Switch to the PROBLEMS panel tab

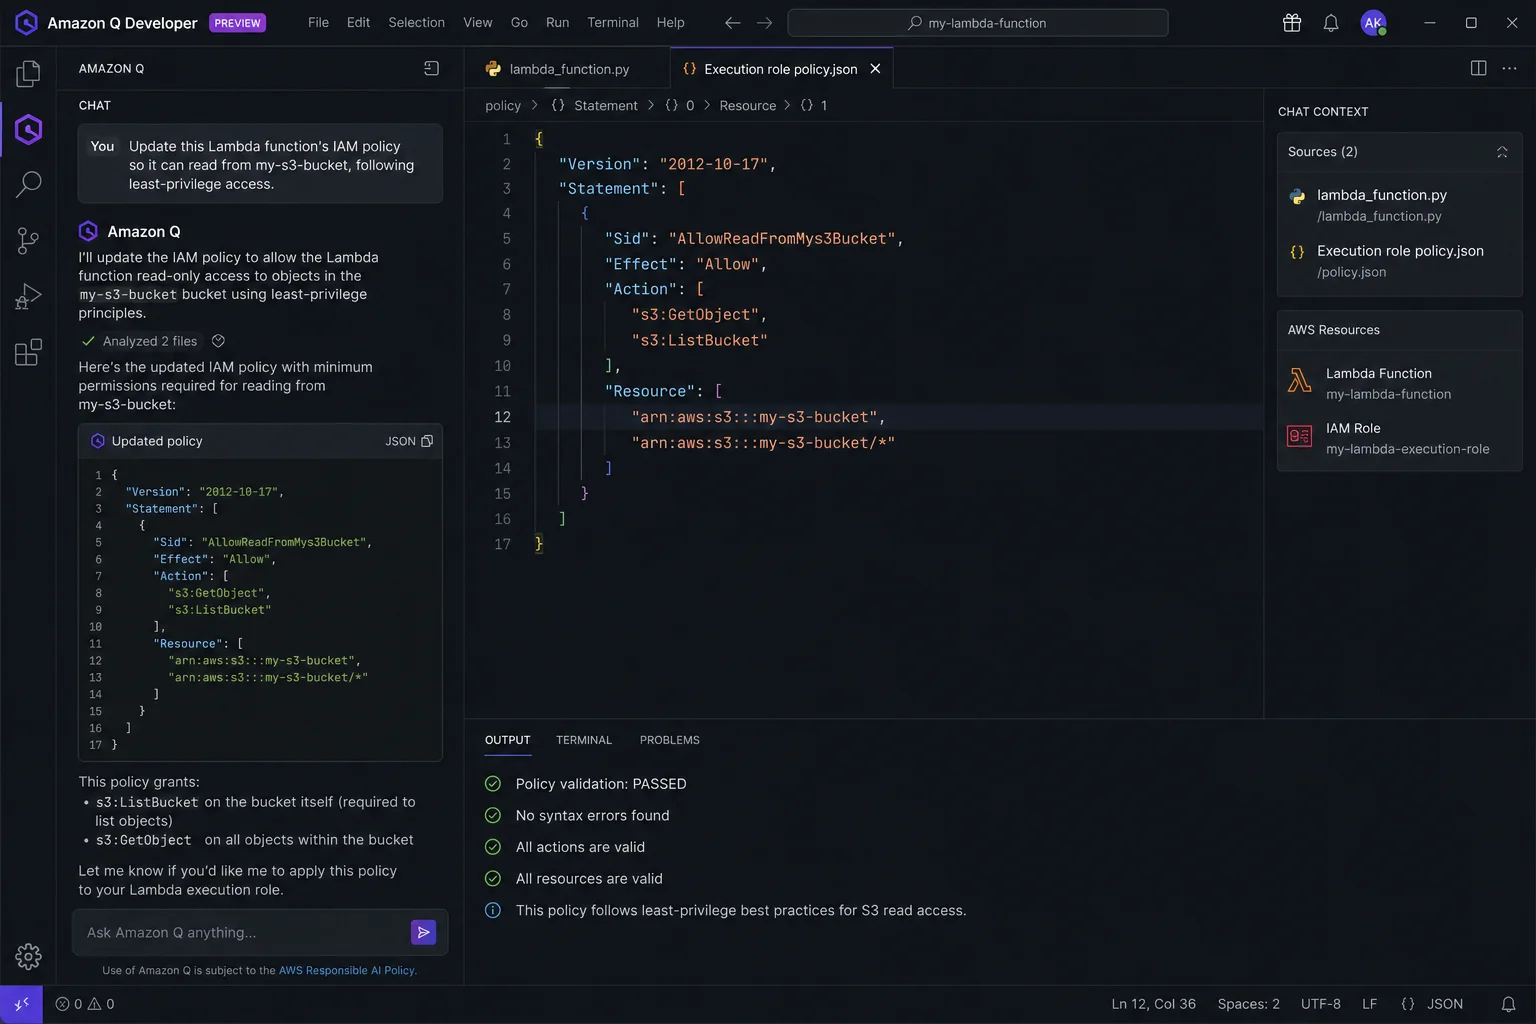pos(669,740)
